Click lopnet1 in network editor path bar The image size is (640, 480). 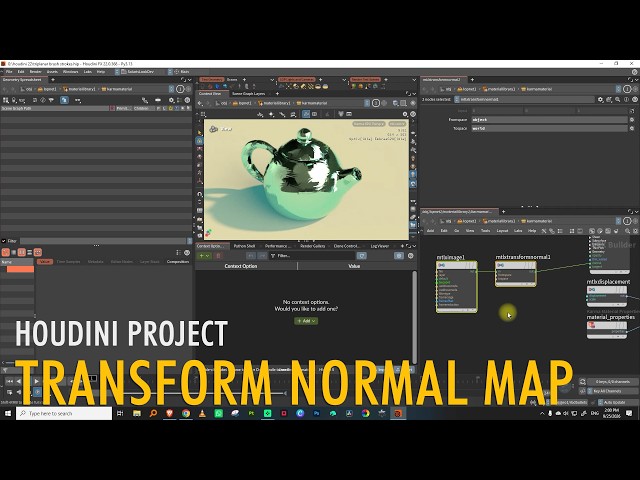[467, 221]
